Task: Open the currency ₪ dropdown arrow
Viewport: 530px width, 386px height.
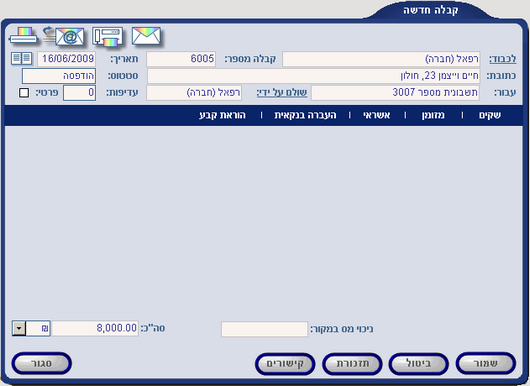Action: [x=19, y=328]
